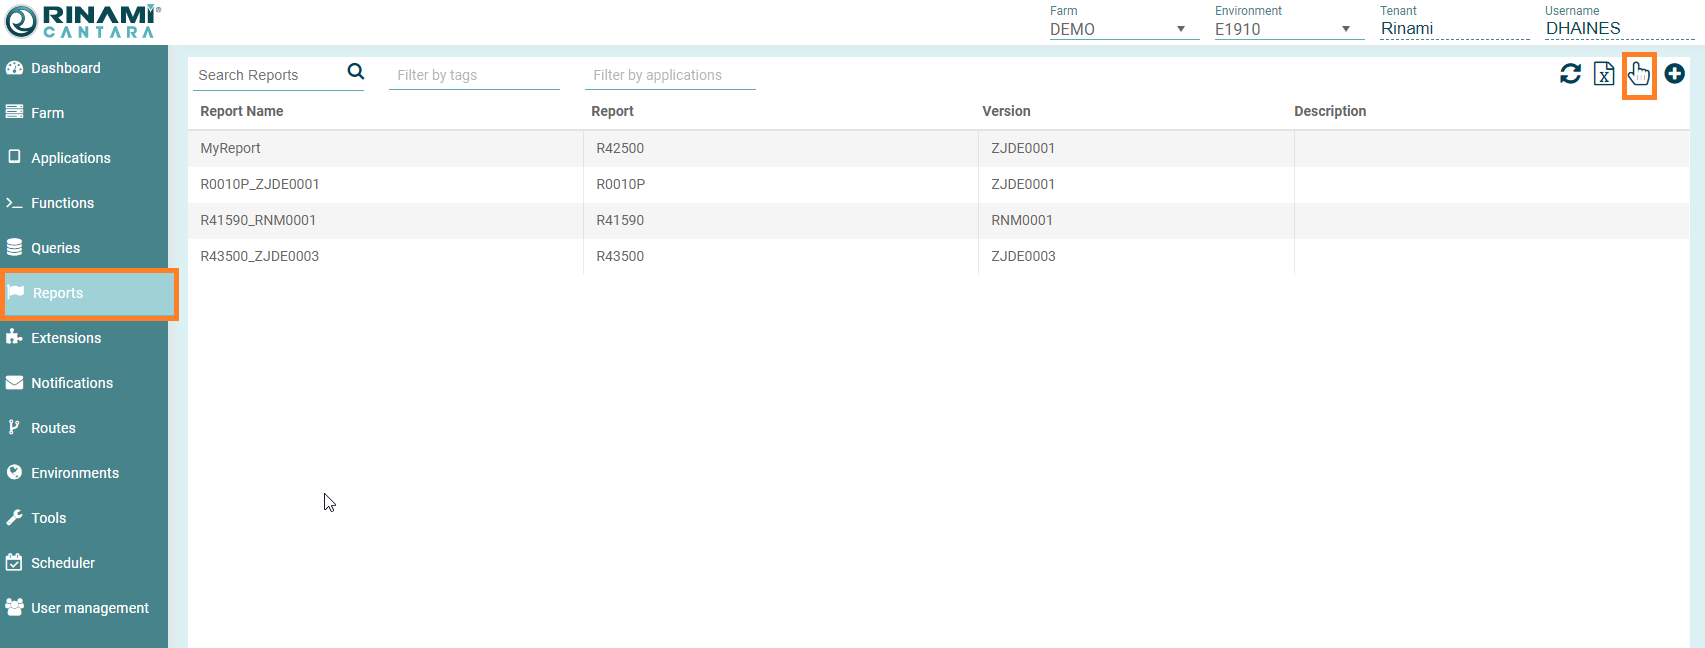Select the MyReport row
This screenshot has width=1705, height=648.
click(231, 148)
